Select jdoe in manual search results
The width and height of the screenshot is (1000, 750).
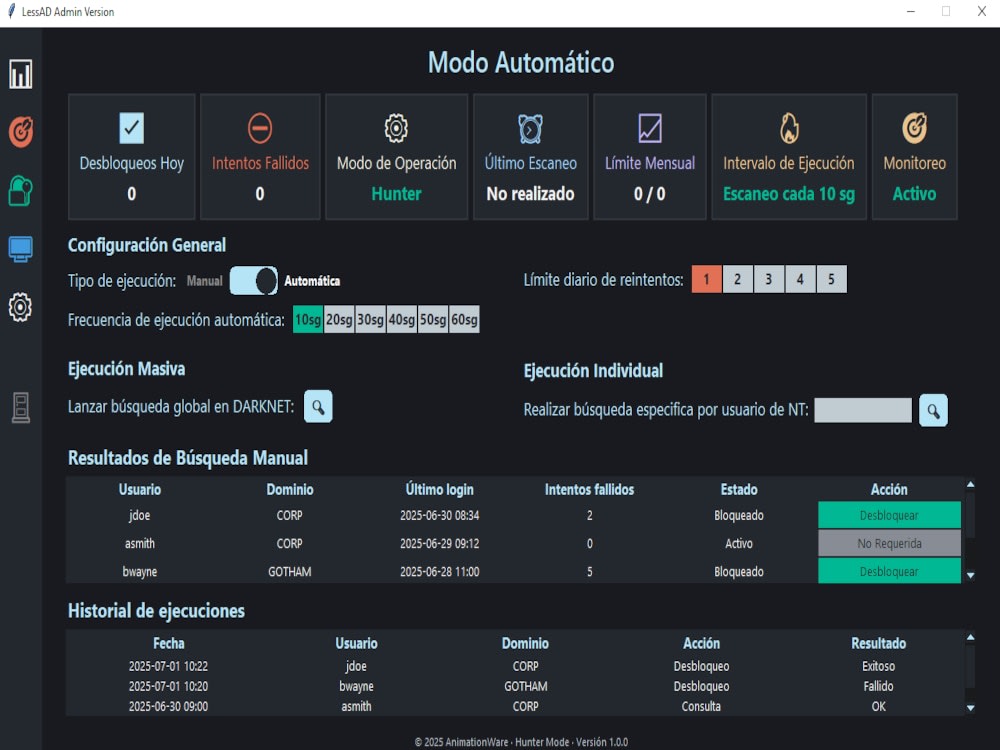point(140,515)
